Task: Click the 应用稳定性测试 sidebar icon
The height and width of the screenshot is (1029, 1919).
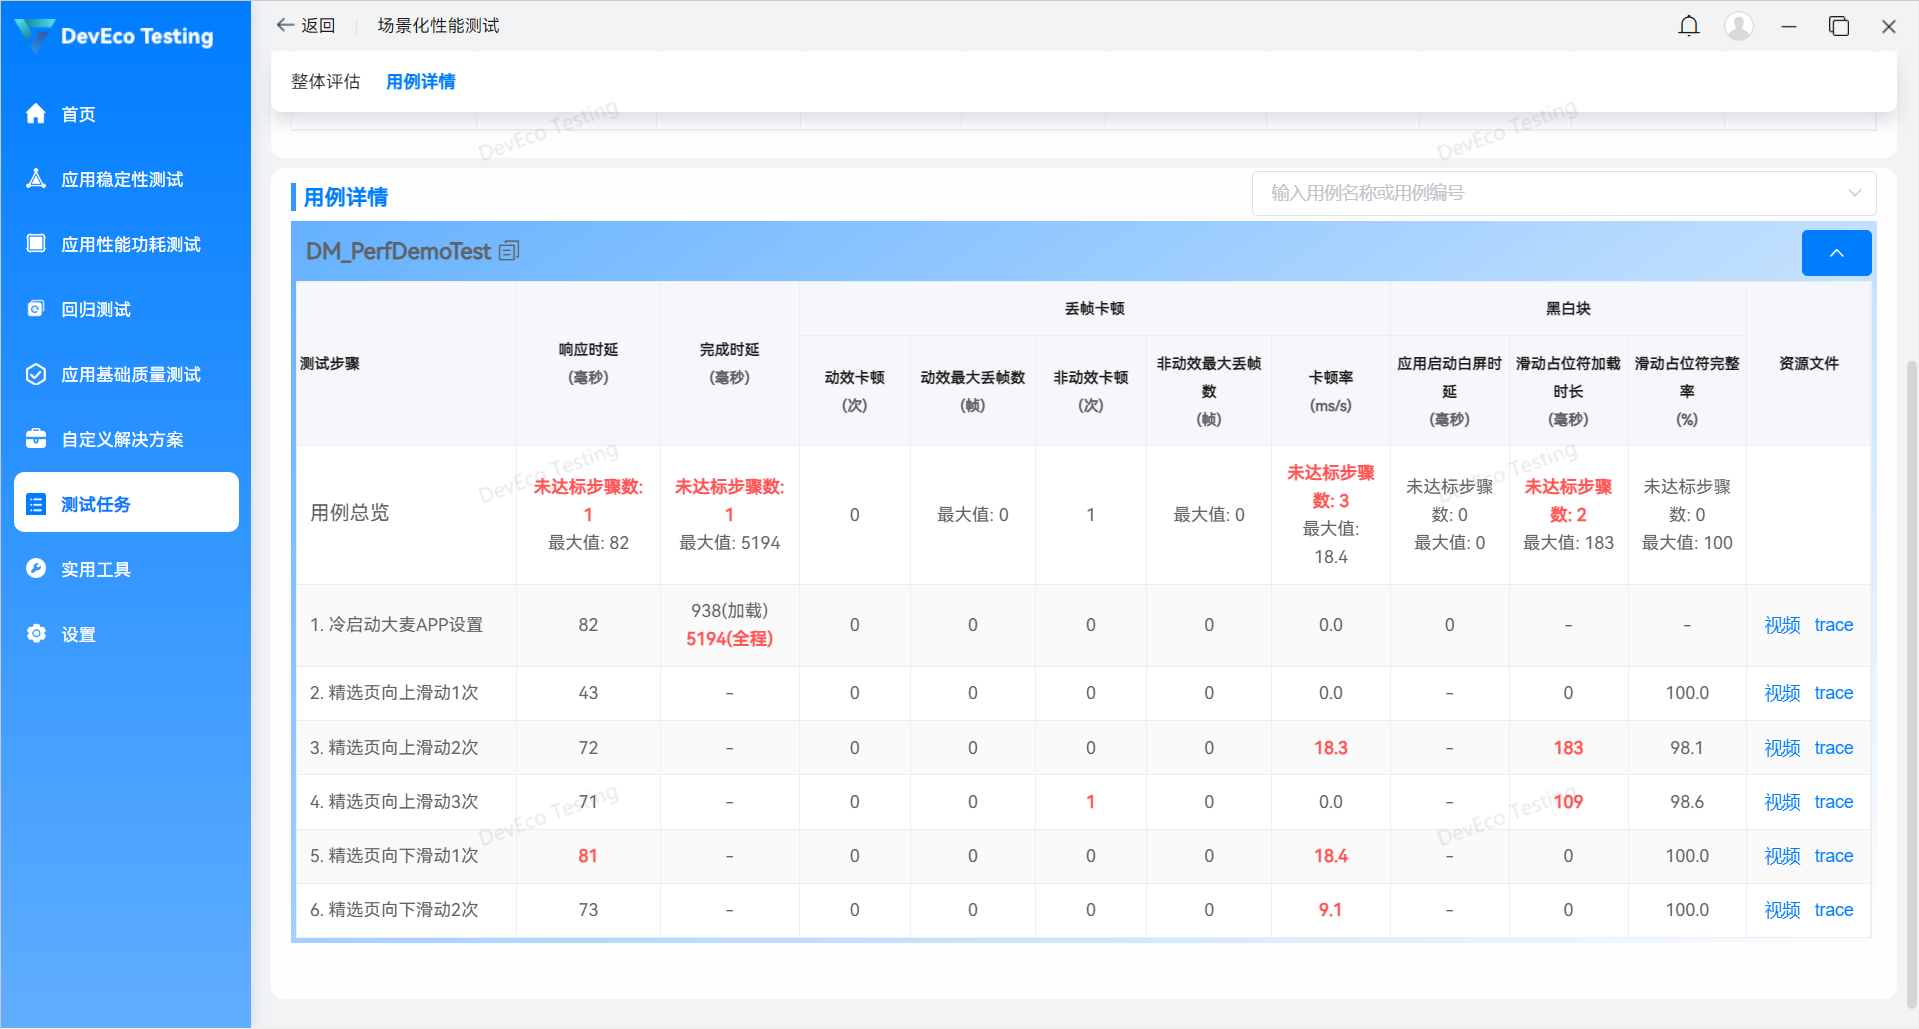Action: coord(36,179)
